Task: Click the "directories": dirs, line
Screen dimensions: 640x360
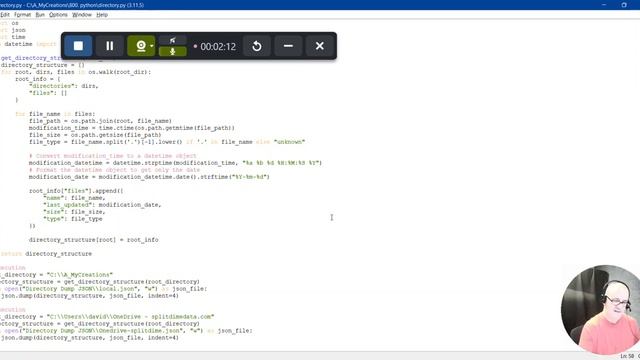Action: (64, 86)
